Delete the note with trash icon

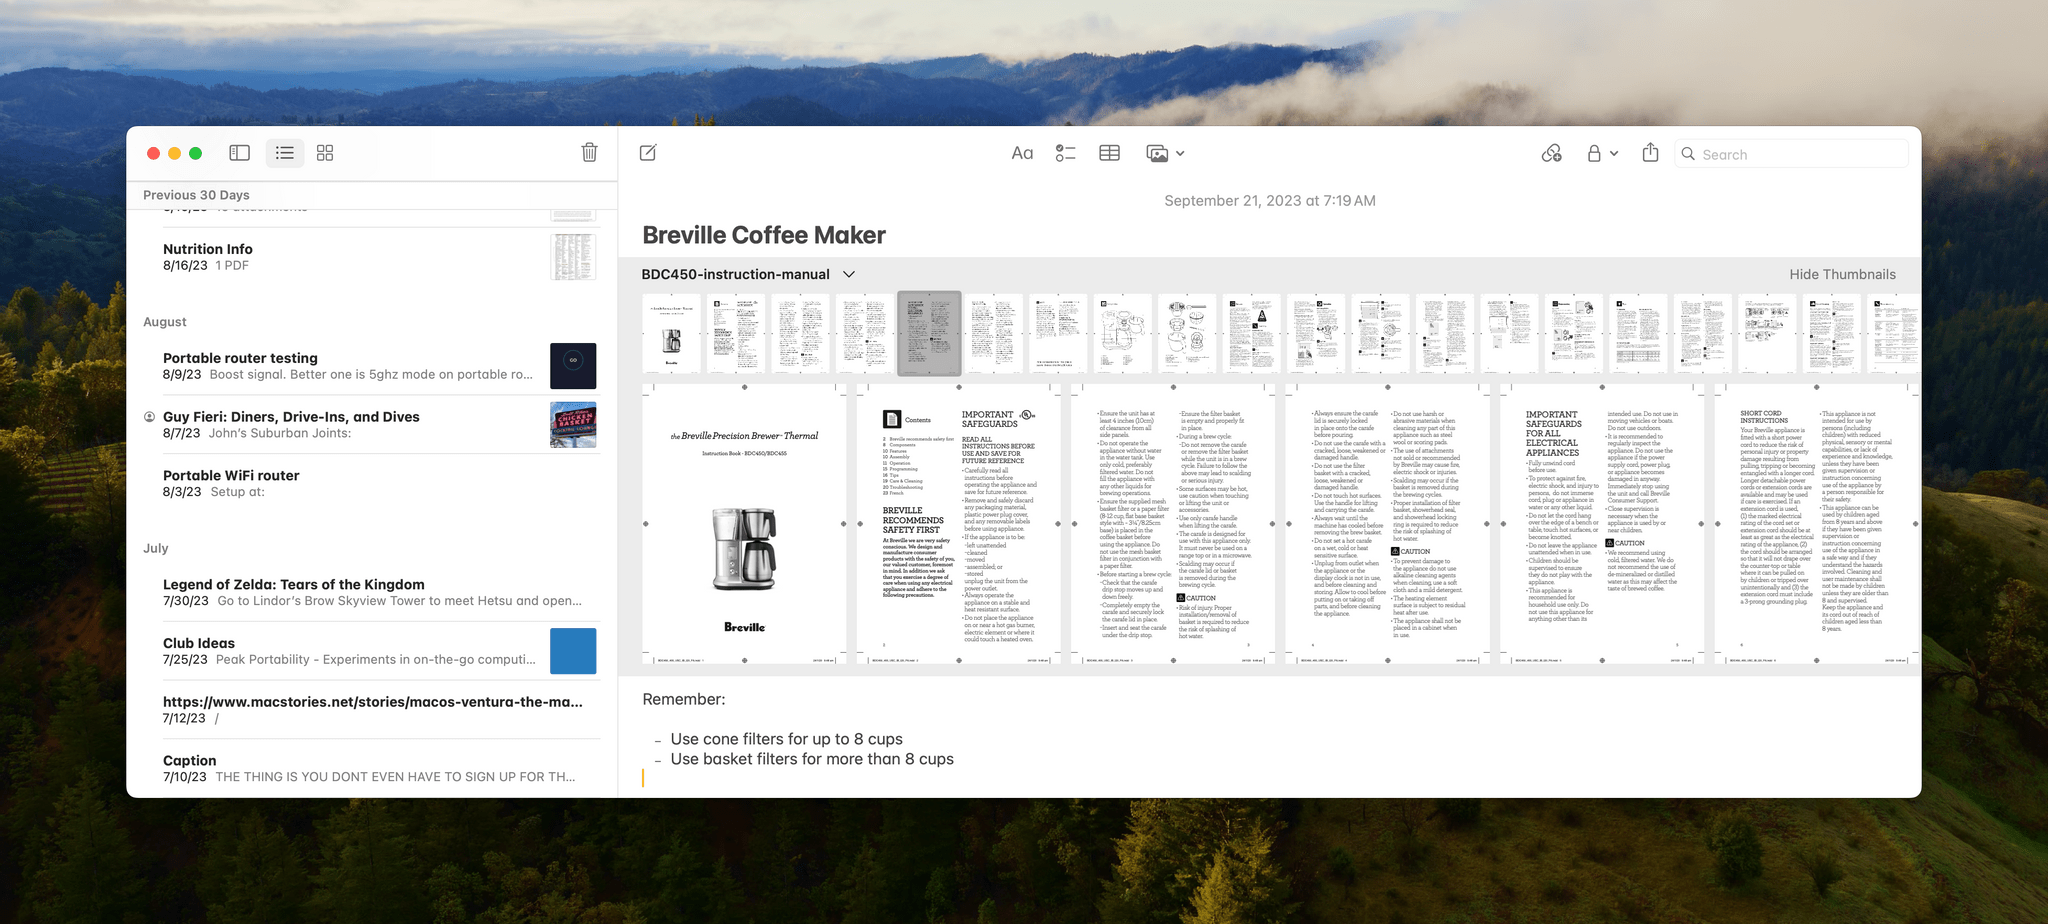tap(590, 152)
